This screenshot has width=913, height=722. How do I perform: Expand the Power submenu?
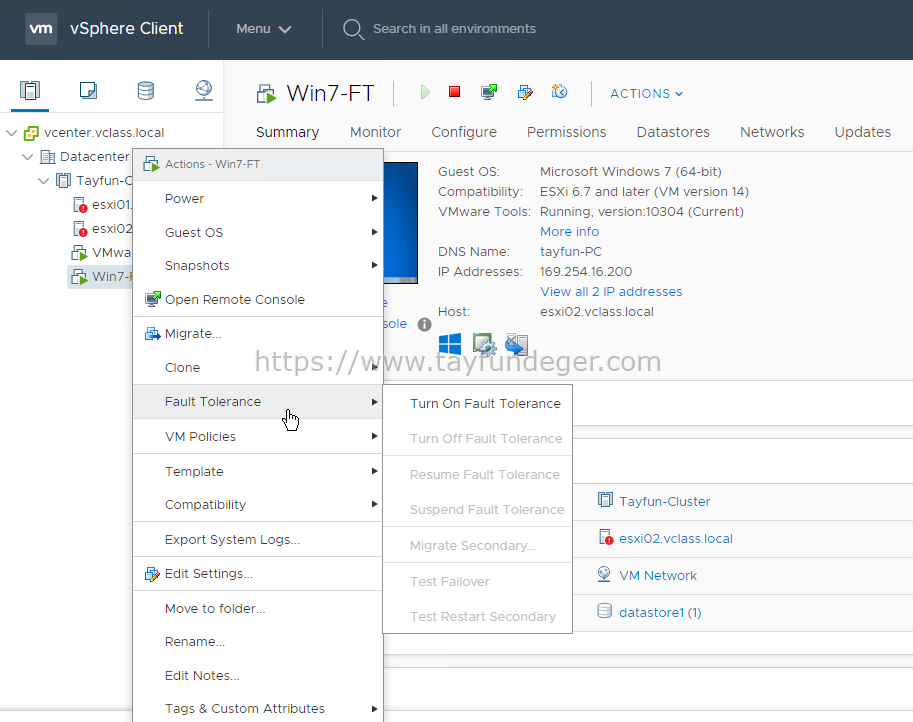[x=258, y=199]
